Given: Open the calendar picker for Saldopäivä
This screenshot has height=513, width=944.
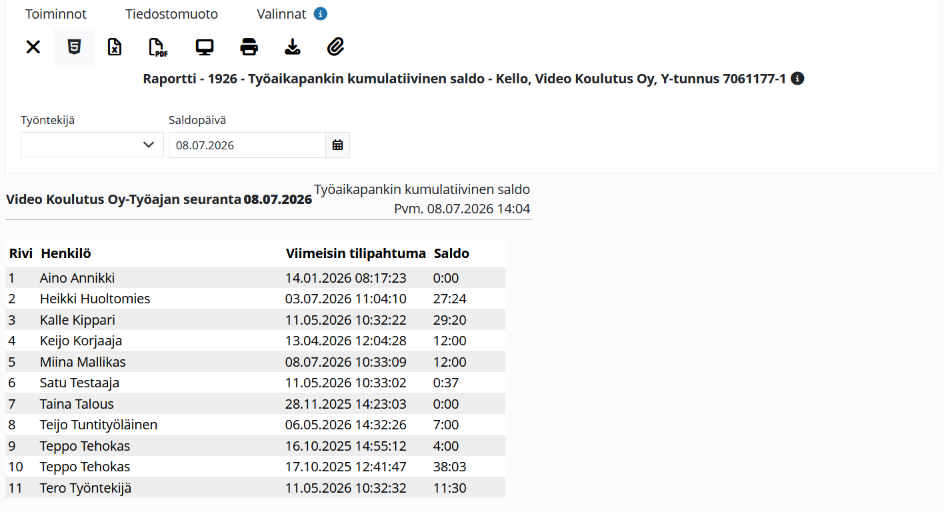Looking at the screenshot, I should pyautogui.click(x=338, y=145).
